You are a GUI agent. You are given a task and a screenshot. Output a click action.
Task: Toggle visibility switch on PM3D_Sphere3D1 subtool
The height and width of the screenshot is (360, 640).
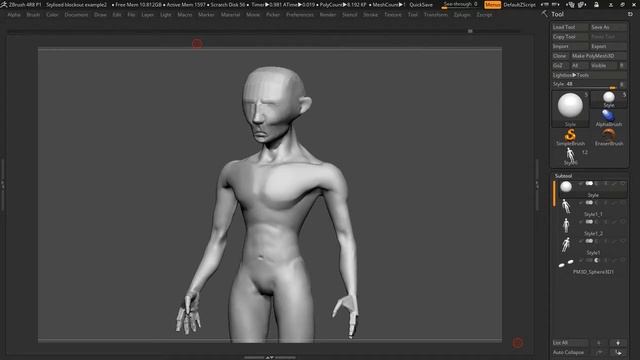589,260
